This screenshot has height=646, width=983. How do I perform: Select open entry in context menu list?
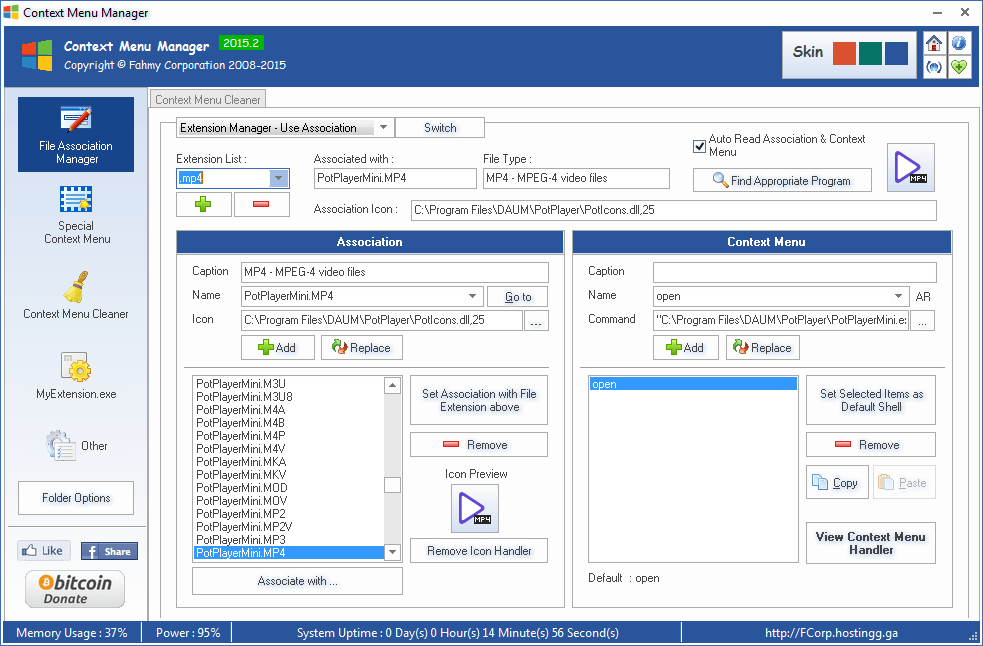click(693, 384)
